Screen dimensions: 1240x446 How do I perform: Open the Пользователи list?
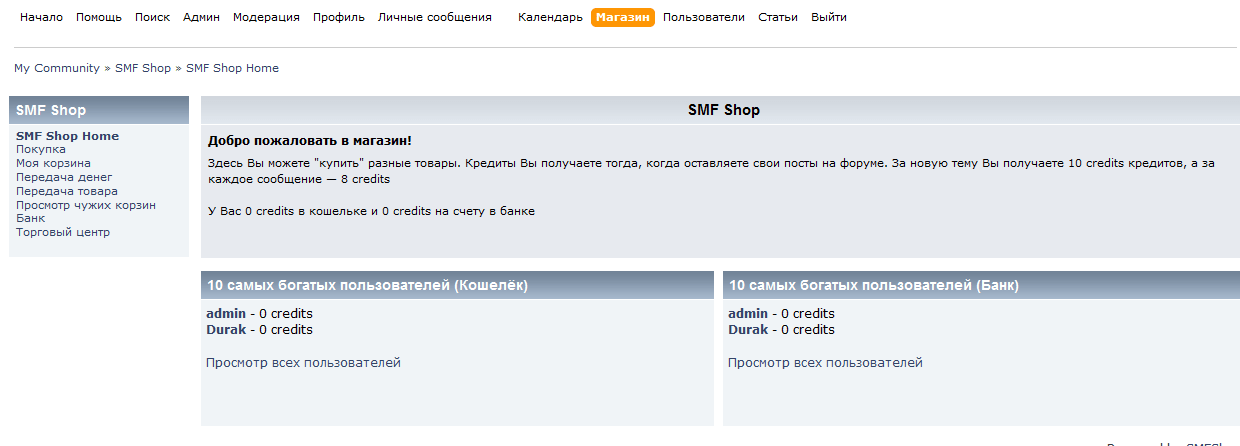pyautogui.click(x=703, y=17)
